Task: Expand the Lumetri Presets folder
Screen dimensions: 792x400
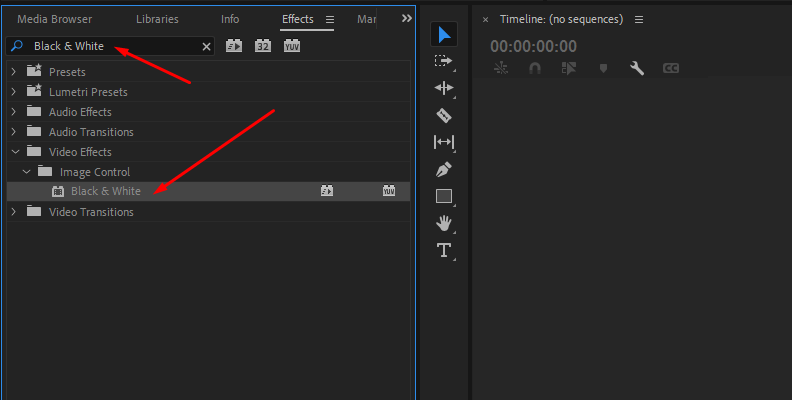Action: (x=14, y=92)
